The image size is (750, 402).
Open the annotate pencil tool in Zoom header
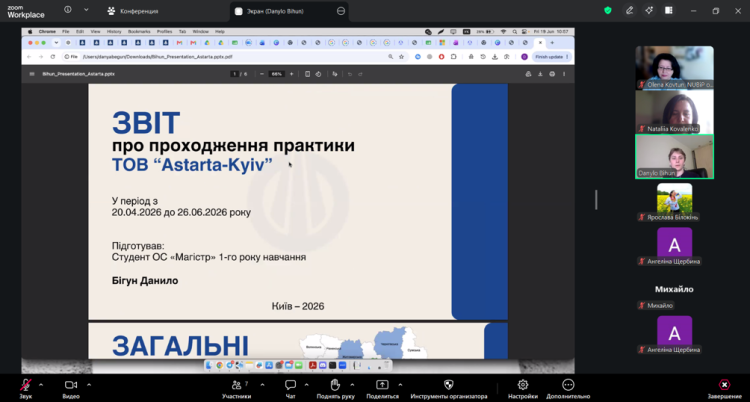[629, 11]
